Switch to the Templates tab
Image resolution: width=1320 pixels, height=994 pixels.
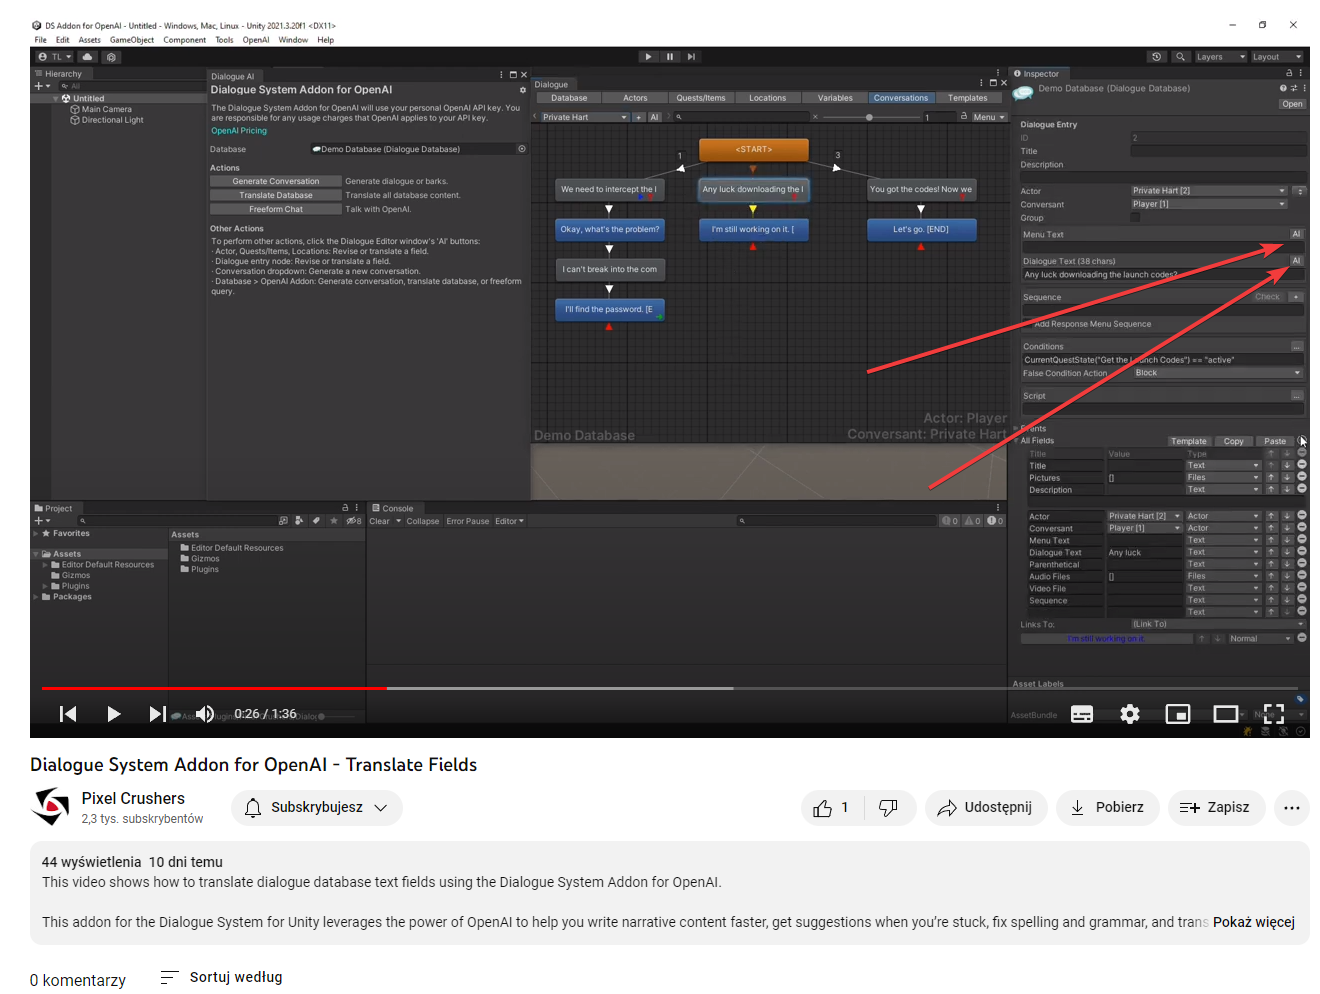(x=968, y=98)
